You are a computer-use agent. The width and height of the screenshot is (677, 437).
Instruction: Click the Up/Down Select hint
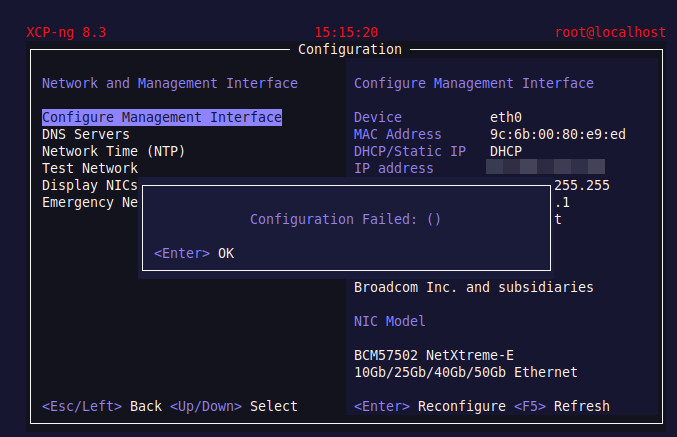point(234,406)
